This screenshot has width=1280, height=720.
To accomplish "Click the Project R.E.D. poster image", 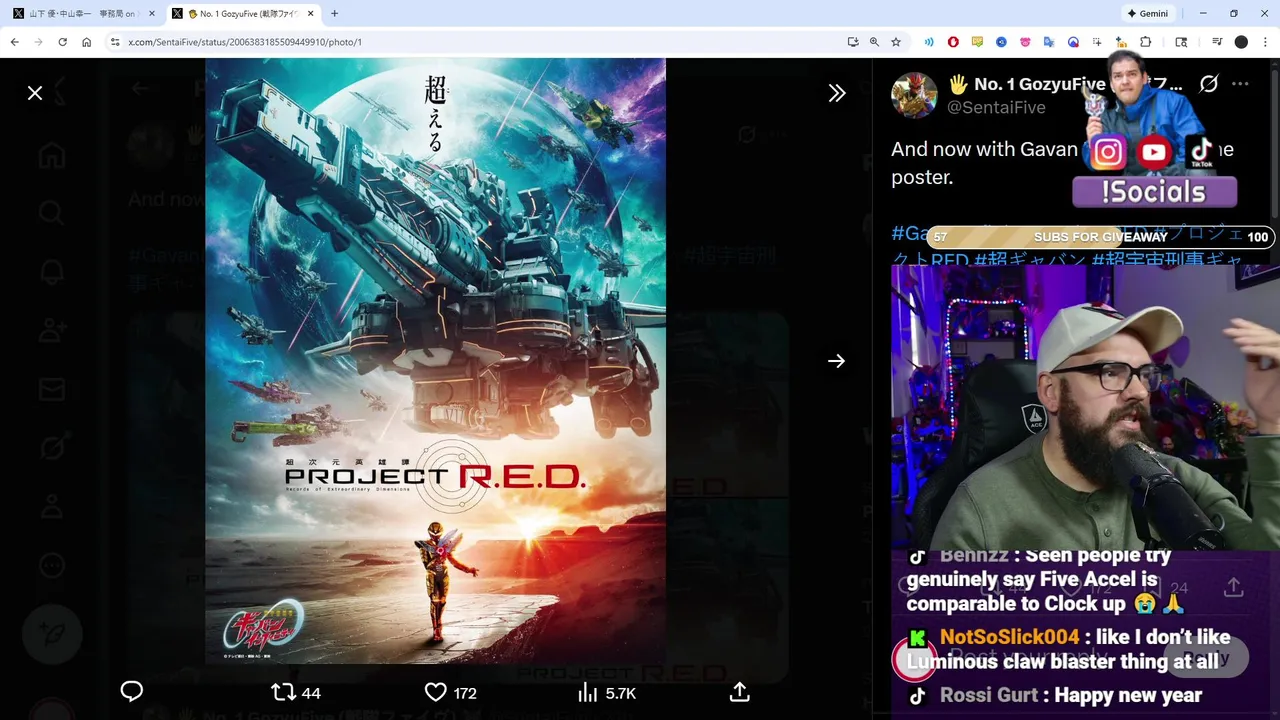I will point(435,361).
